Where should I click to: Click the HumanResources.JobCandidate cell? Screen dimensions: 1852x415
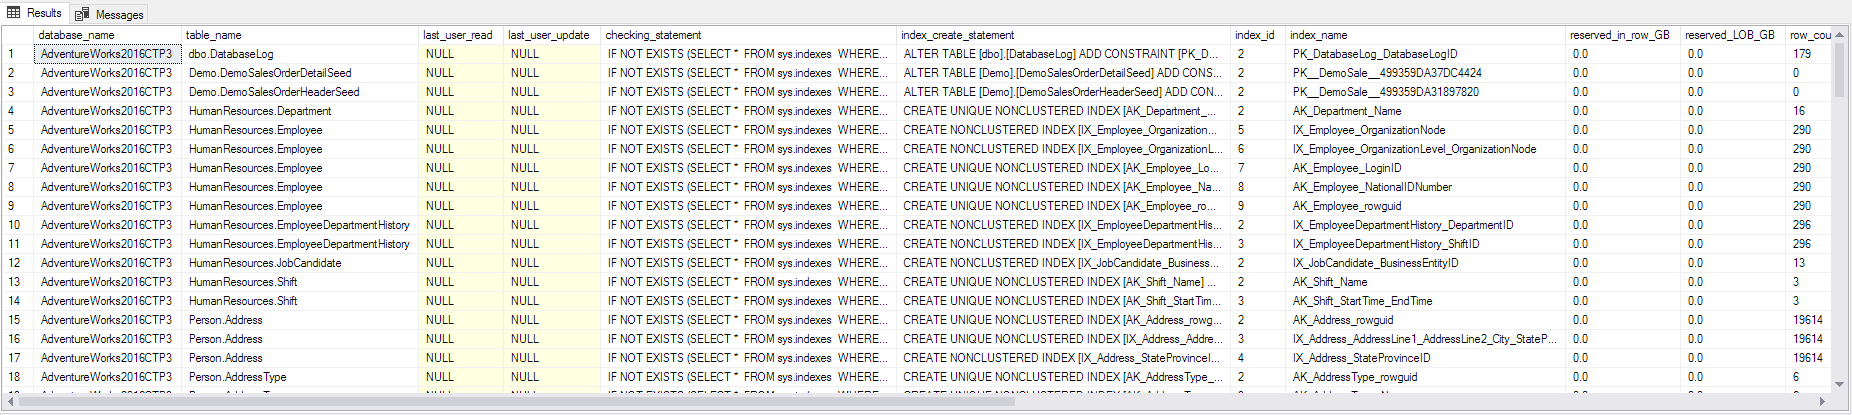coord(300,263)
